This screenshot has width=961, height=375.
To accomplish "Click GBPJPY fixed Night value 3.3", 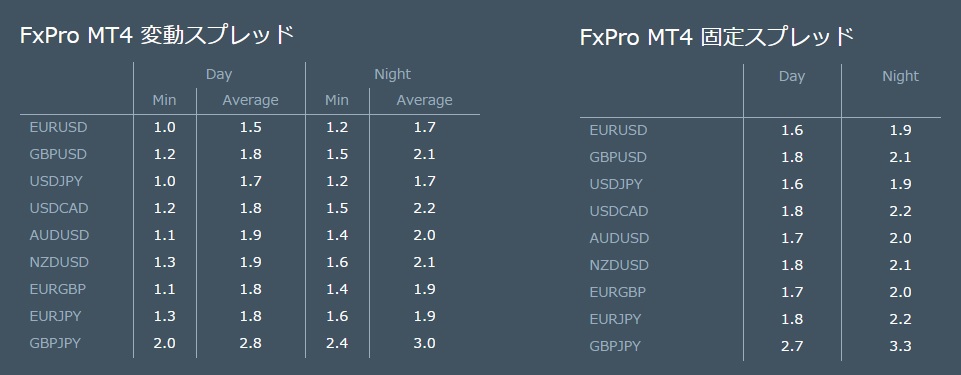I will [900, 346].
